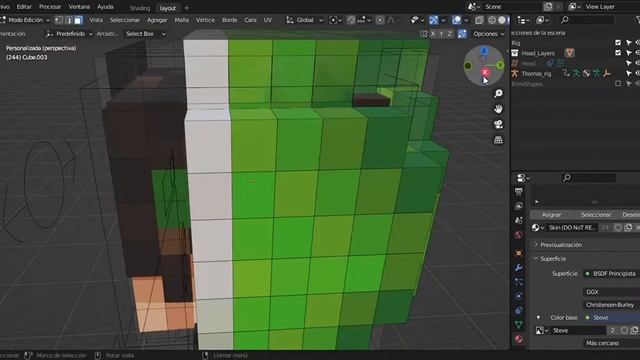Click the properties editor search field
Image resolution: width=640 pixels, height=360 pixels.
pyautogui.click(x=589, y=178)
